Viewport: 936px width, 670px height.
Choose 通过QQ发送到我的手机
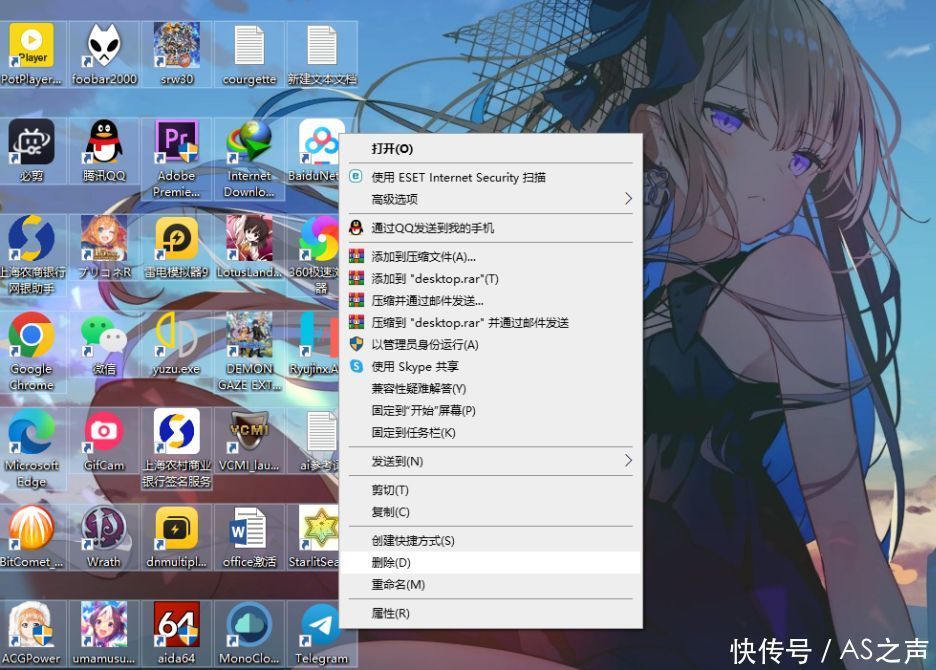coord(491,228)
